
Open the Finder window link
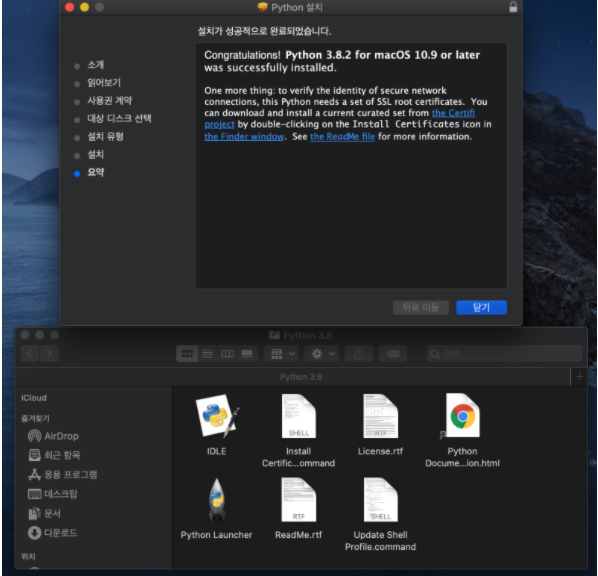244,137
